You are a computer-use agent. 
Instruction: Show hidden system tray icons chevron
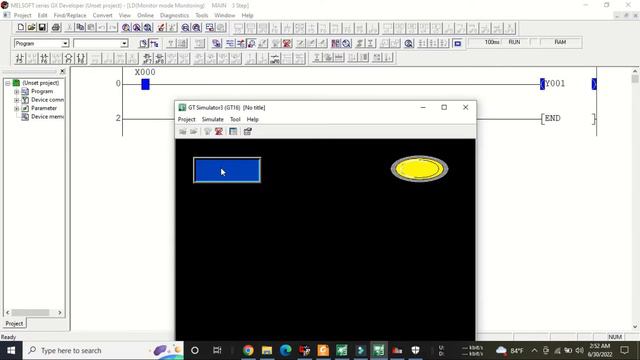[534, 350]
